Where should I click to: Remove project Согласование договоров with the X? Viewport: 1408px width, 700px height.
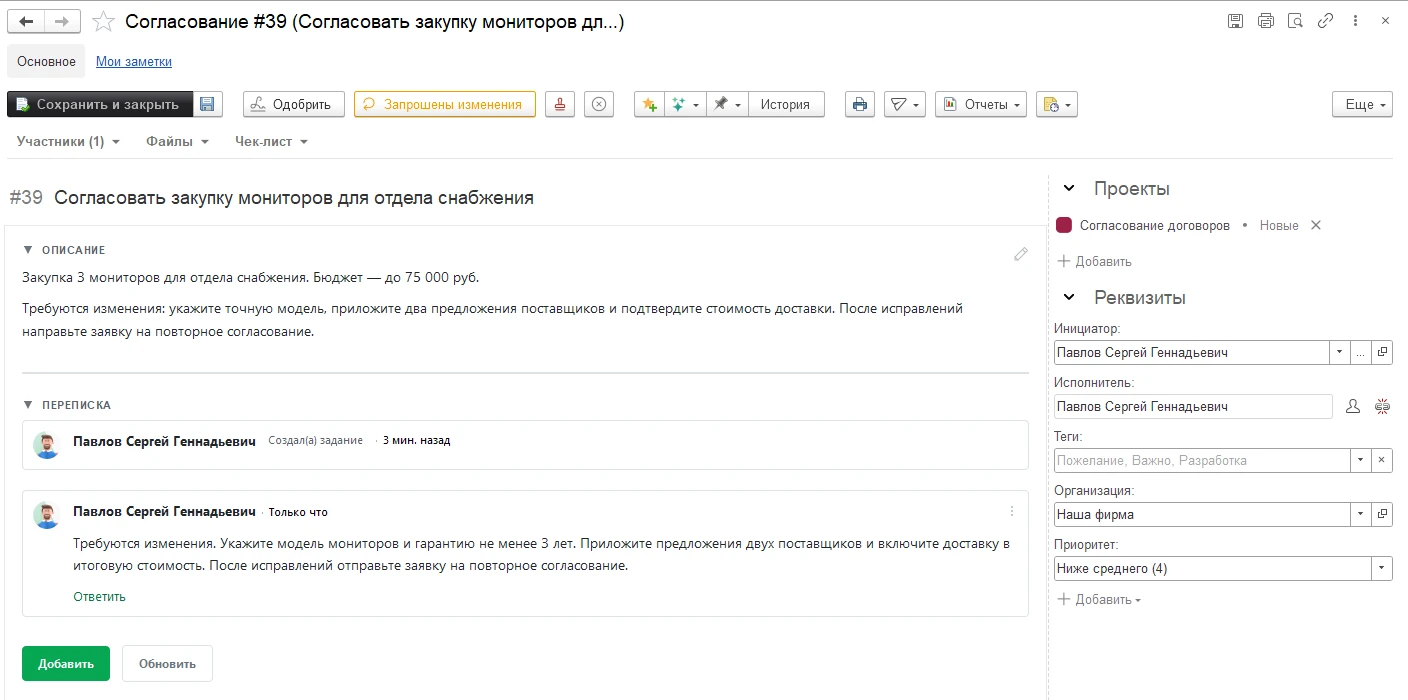click(1316, 225)
